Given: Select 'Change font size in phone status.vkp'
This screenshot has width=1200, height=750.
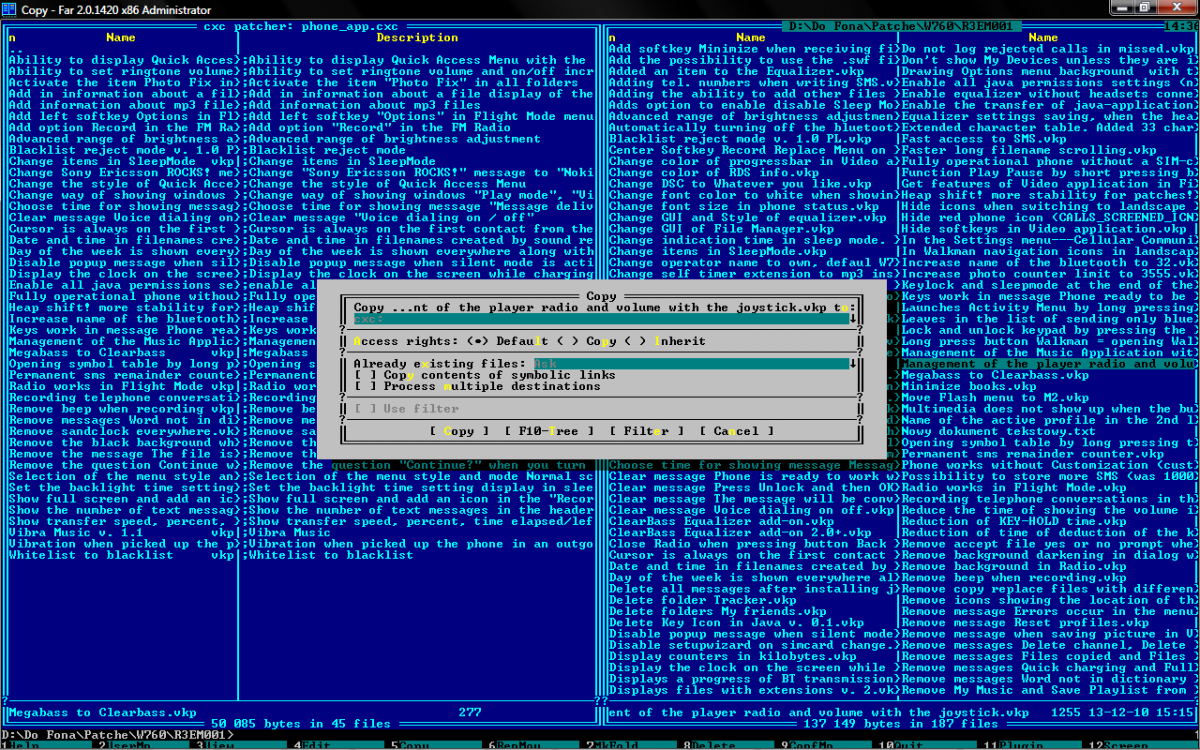Looking at the screenshot, I should tap(752, 207).
